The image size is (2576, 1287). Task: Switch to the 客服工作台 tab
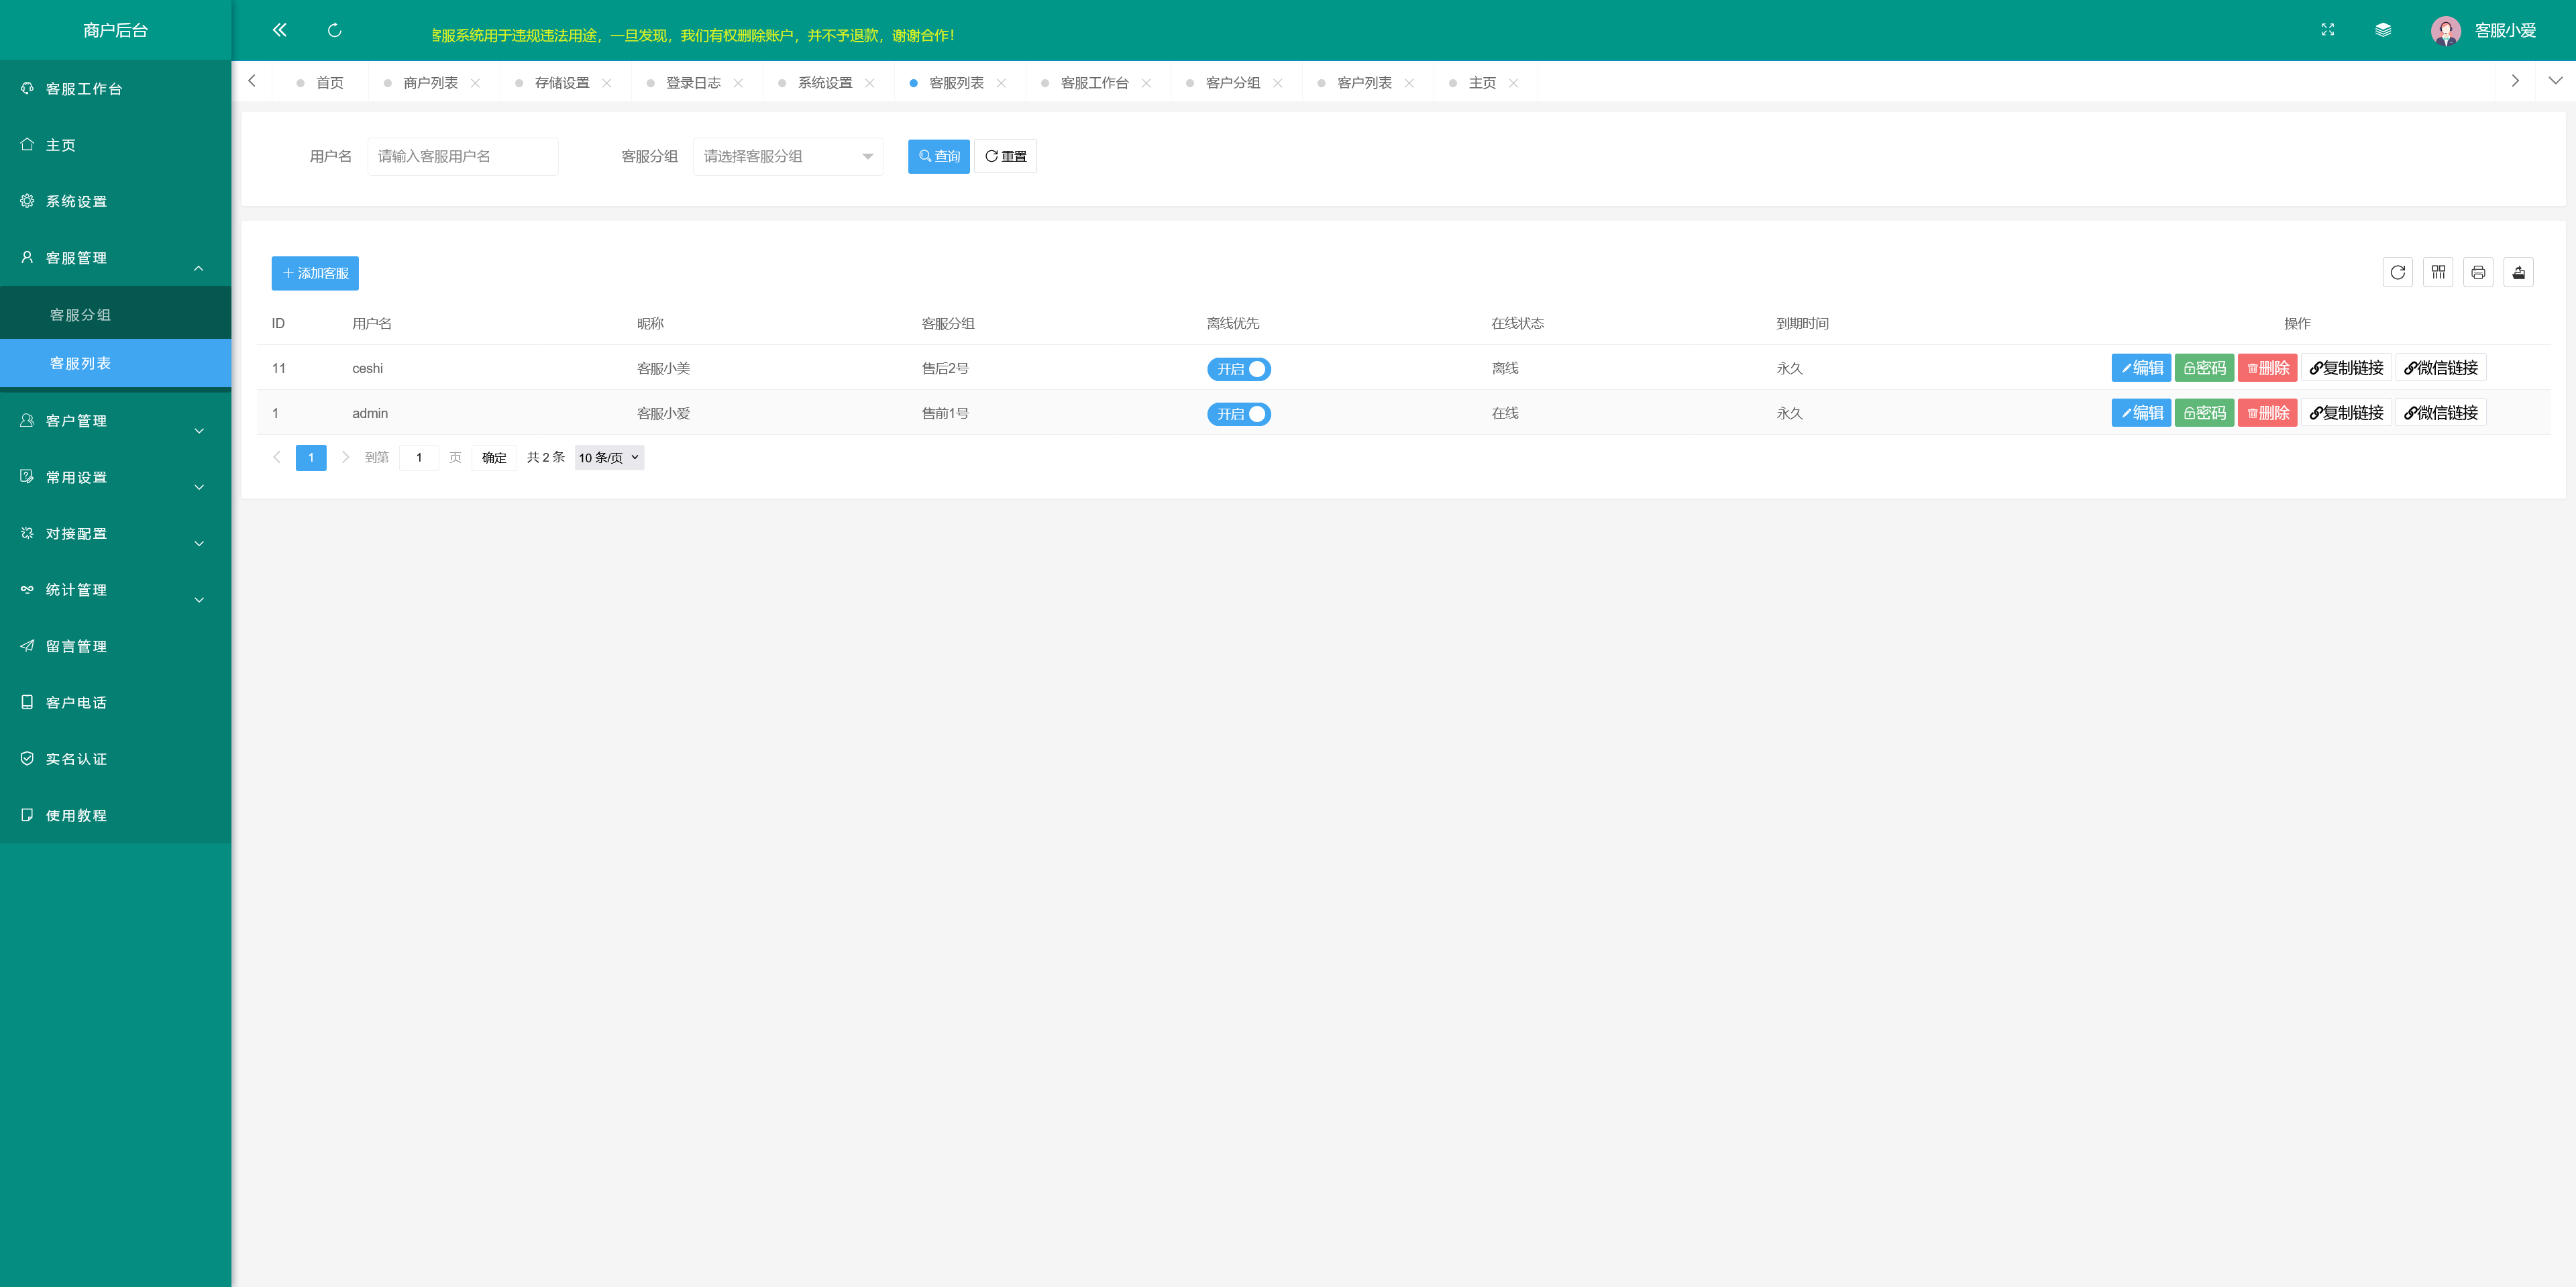1094,83
